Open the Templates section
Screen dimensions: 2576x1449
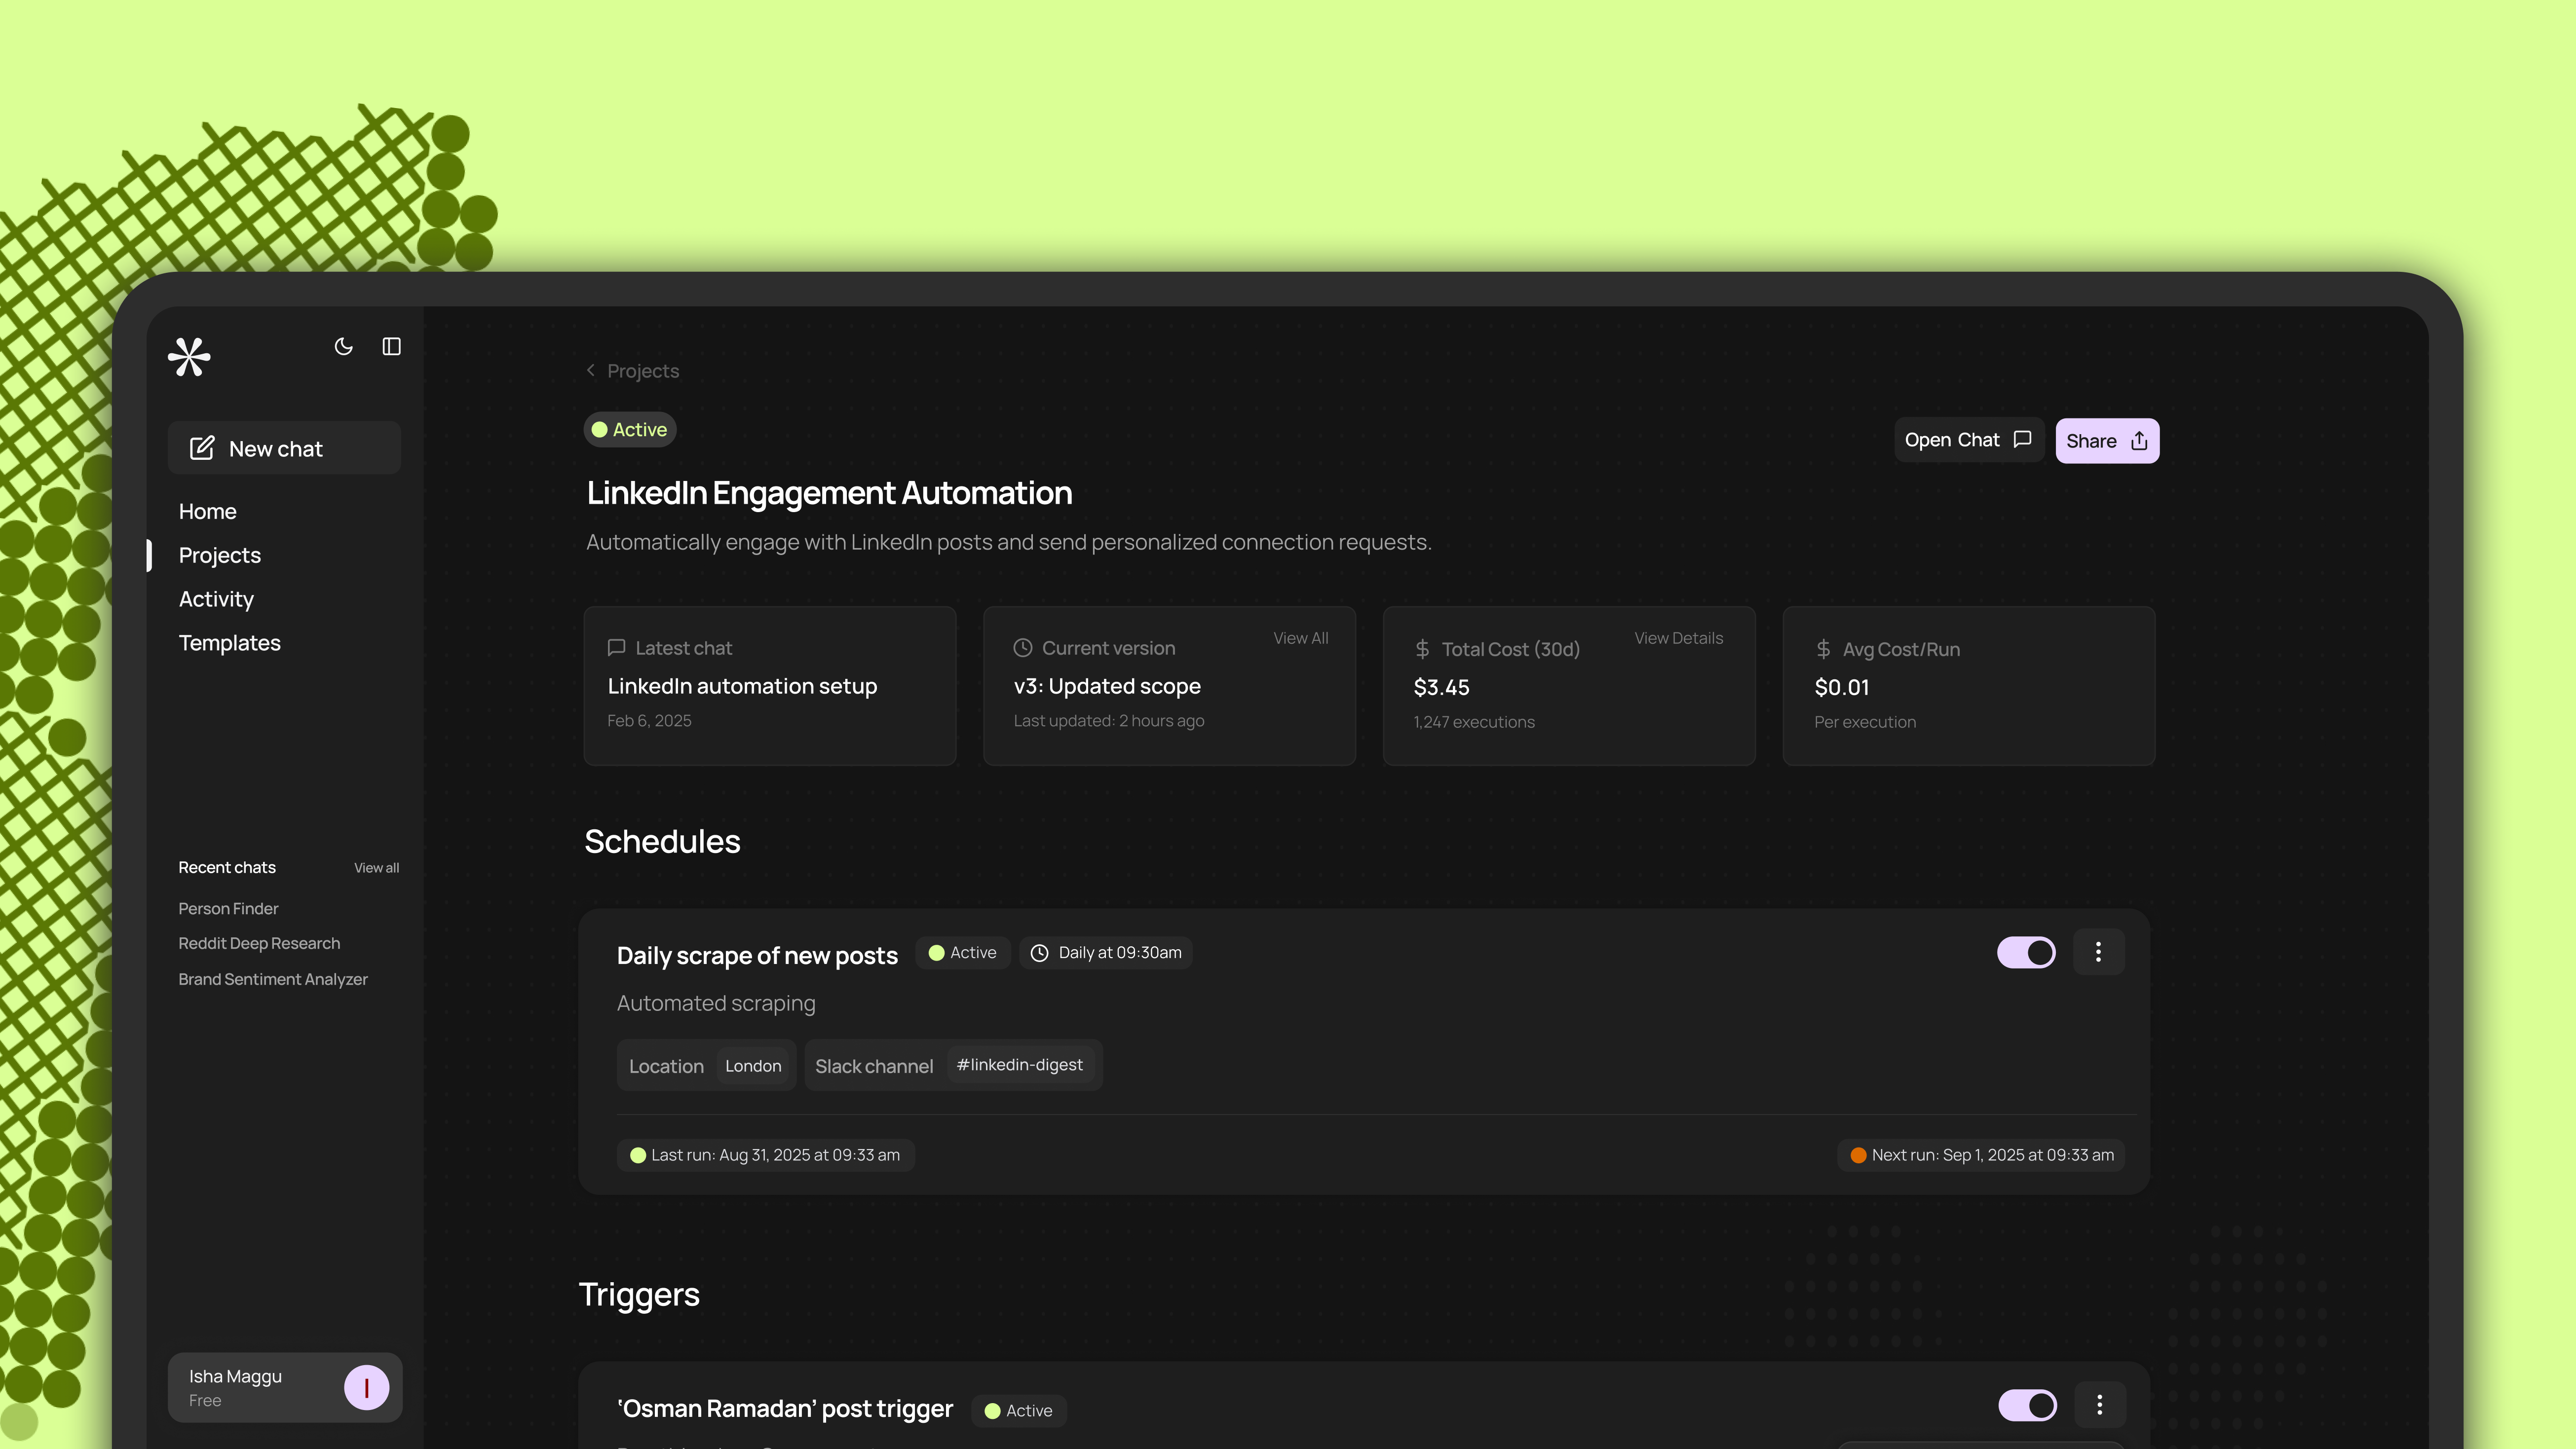(229, 643)
